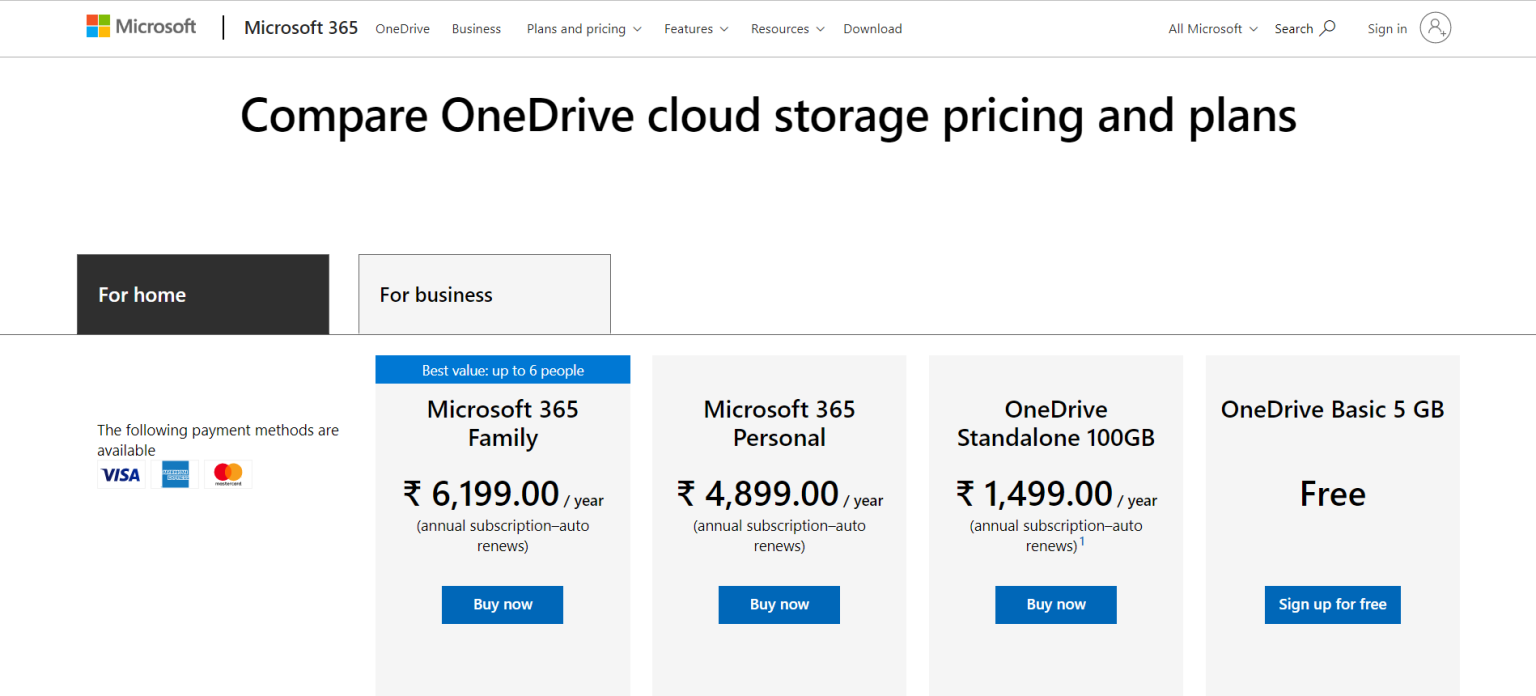Click the Sign in account avatar icon

coord(1435,28)
